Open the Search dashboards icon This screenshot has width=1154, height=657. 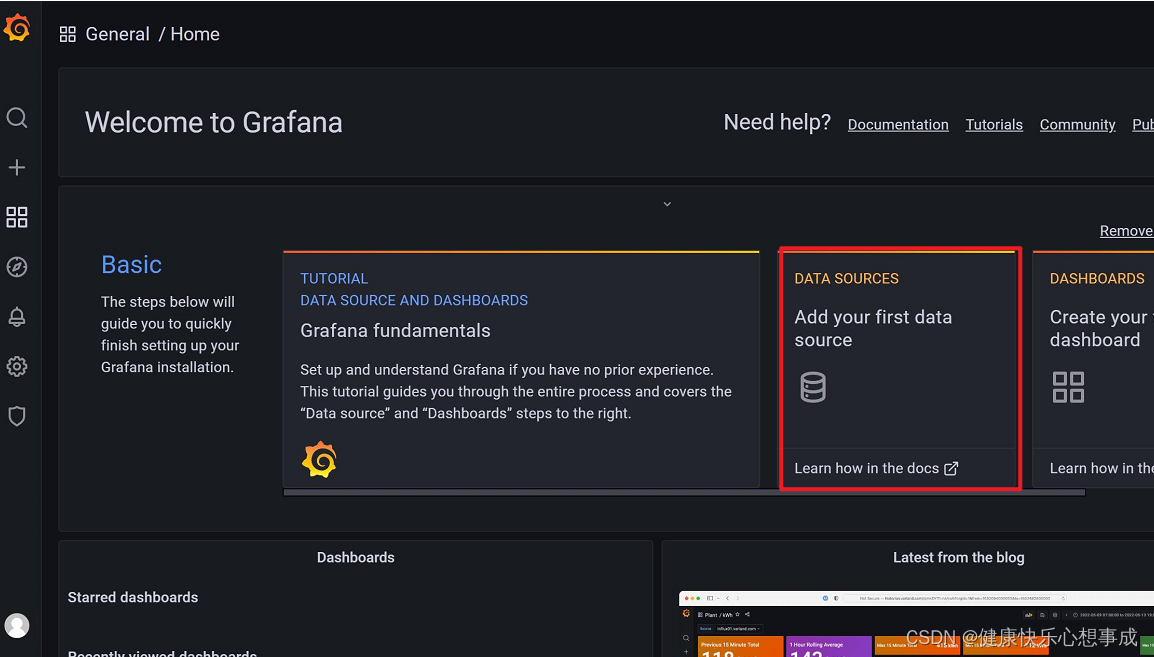(x=17, y=117)
